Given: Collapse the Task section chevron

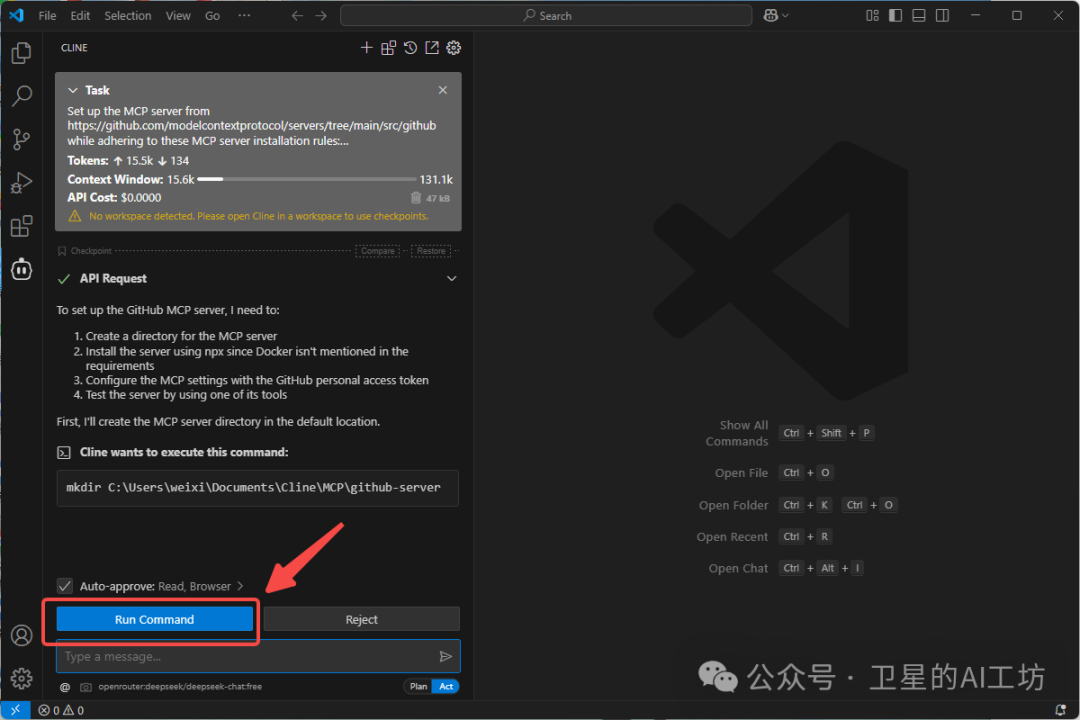Looking at the screenshot, I should click(x=72, y=90).
